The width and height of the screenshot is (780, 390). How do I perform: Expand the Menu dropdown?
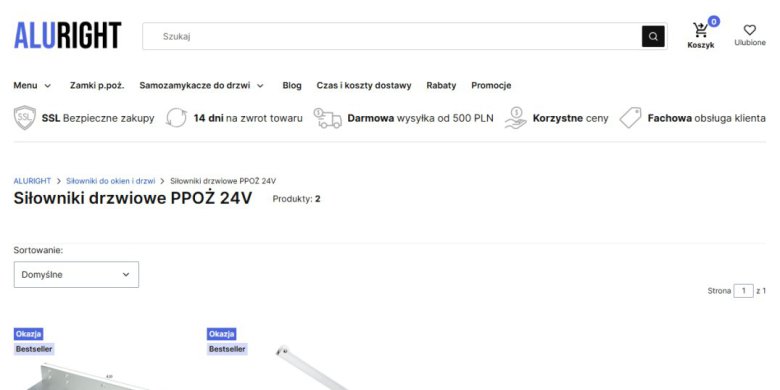tap(32, 86)
